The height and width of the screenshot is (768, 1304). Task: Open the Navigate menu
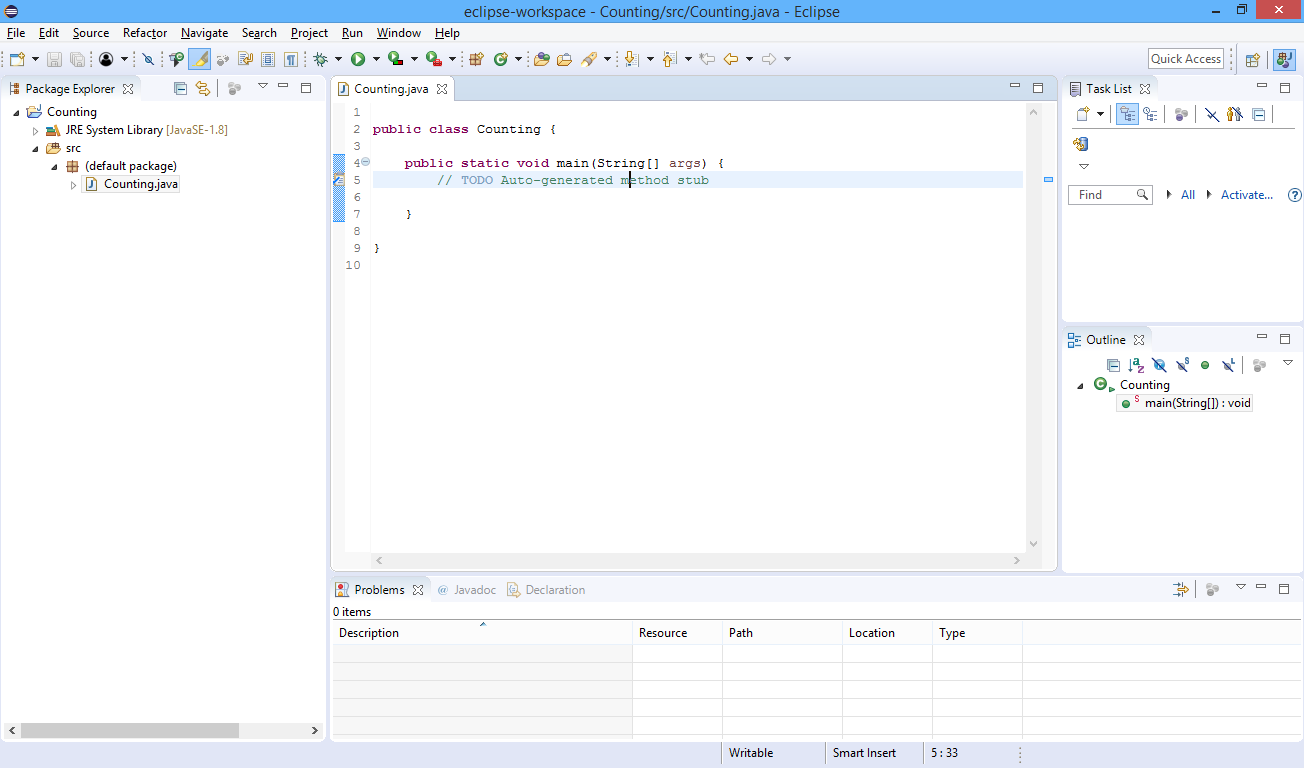(204, 33)
